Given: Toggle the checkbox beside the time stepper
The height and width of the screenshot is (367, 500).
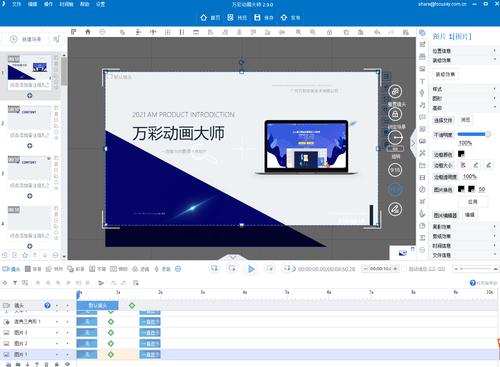Looking at the screenshot, I should (x=404, y=269).
